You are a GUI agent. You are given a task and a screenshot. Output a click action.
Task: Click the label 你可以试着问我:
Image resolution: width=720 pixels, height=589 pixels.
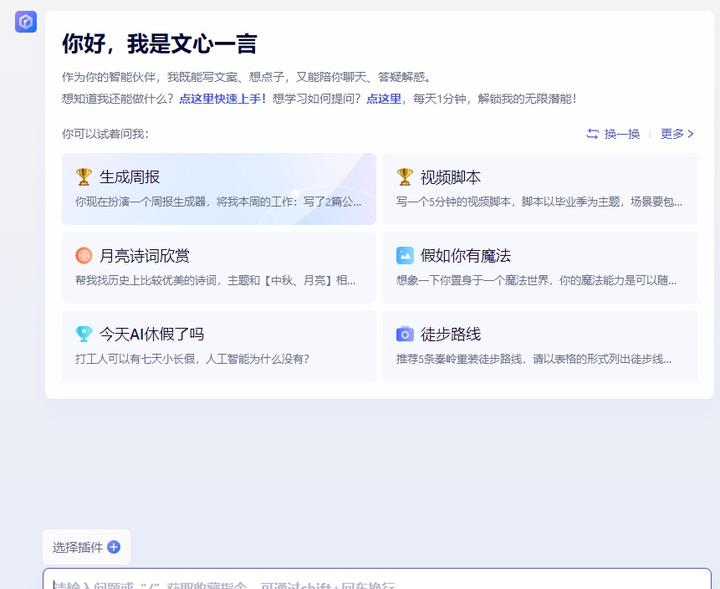105,134
